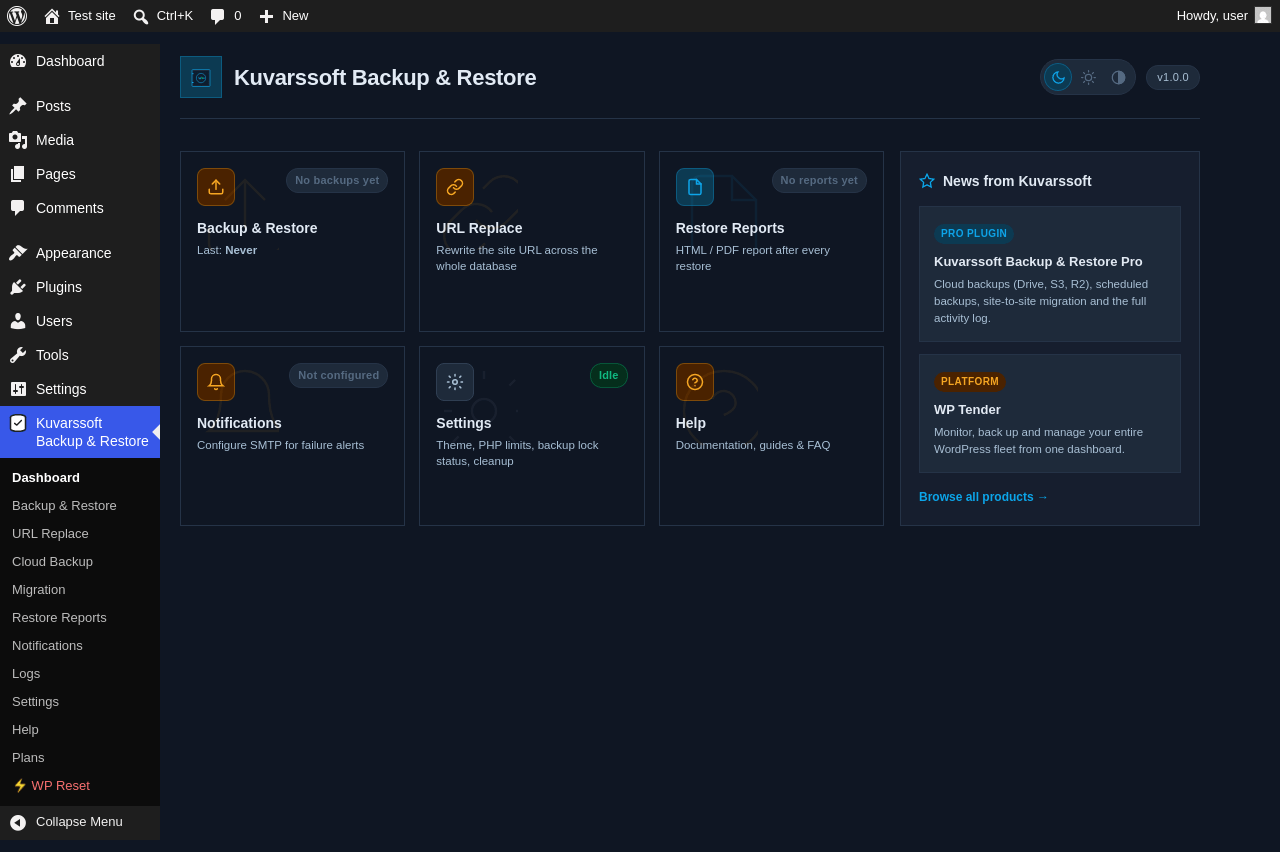
Task: Click 'Rewrite the site URL' description text
Action: click(x=517, y=258)
